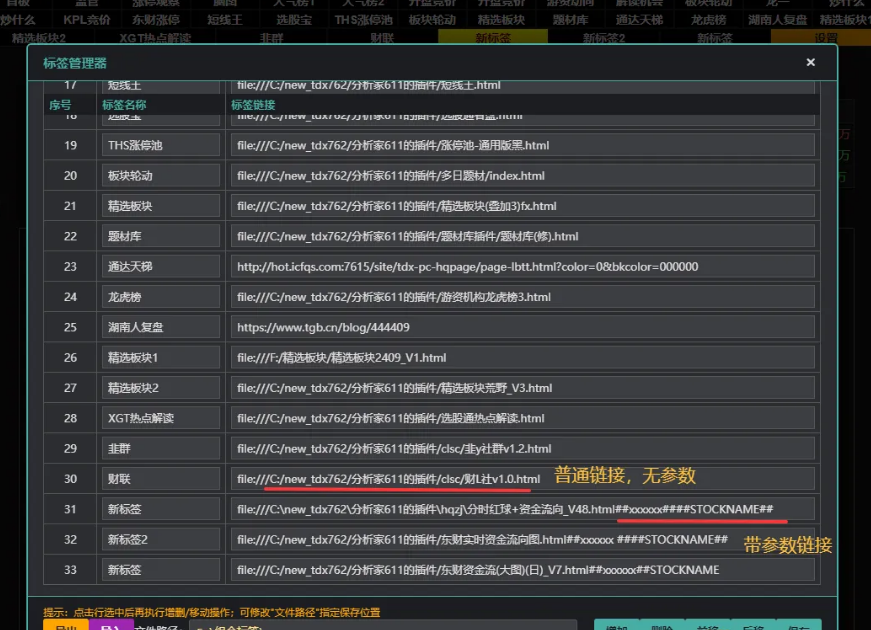Switch to the highlighted 新标签 tab

tap(493, 38)
